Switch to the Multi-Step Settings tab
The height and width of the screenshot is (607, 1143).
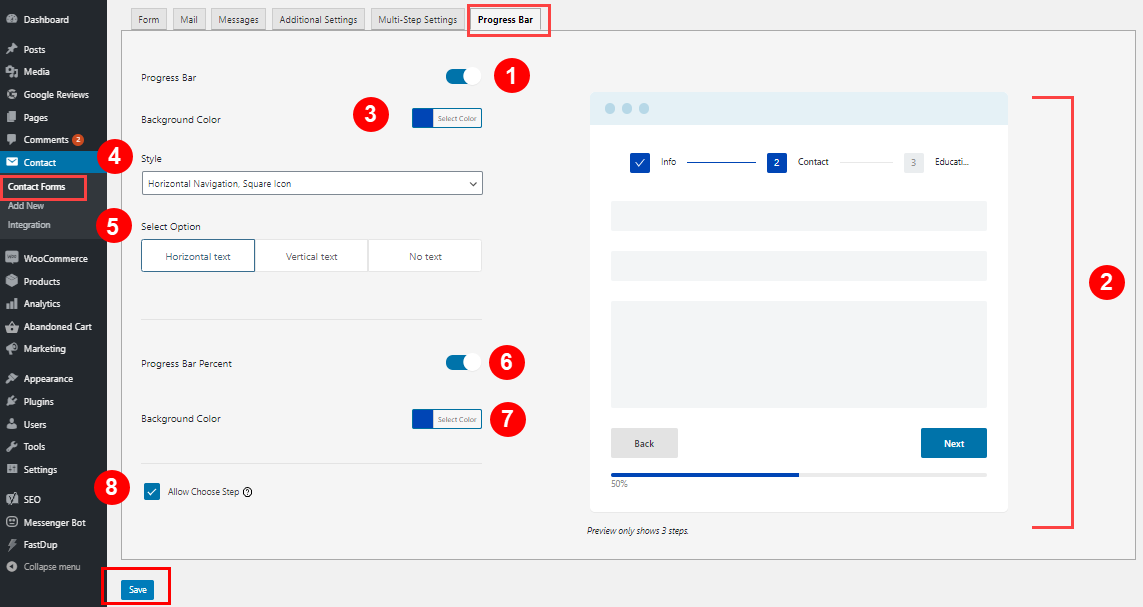[x=418, y=20]
